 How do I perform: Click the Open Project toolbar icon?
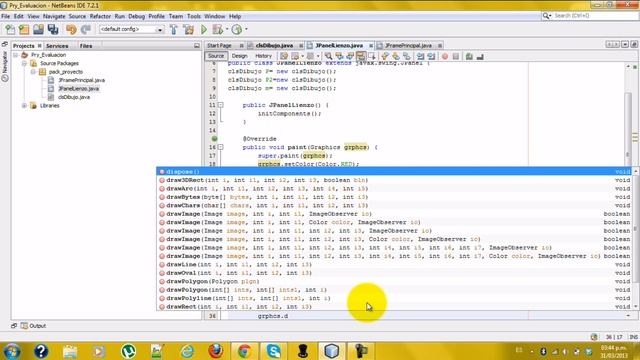click(x=38, y=29)
